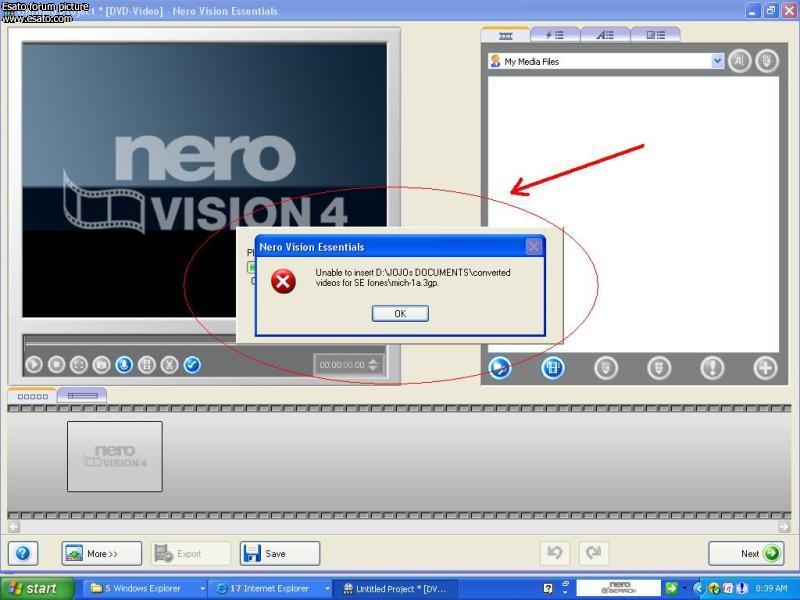Stop playback in the preview
This screenshot has height=600, width=800.
pos(56,365)
